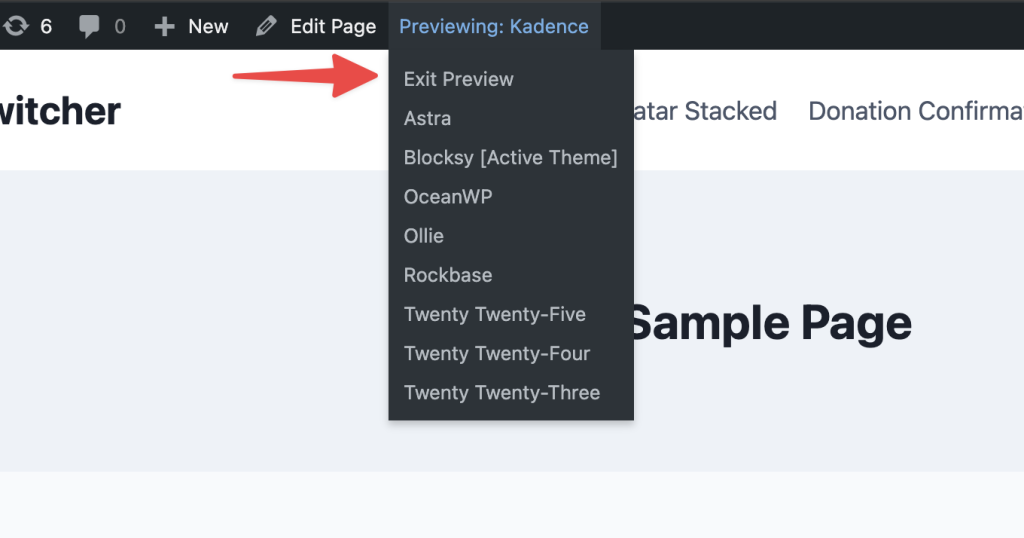Click the updates circular arrows icon

pos(15,26)
